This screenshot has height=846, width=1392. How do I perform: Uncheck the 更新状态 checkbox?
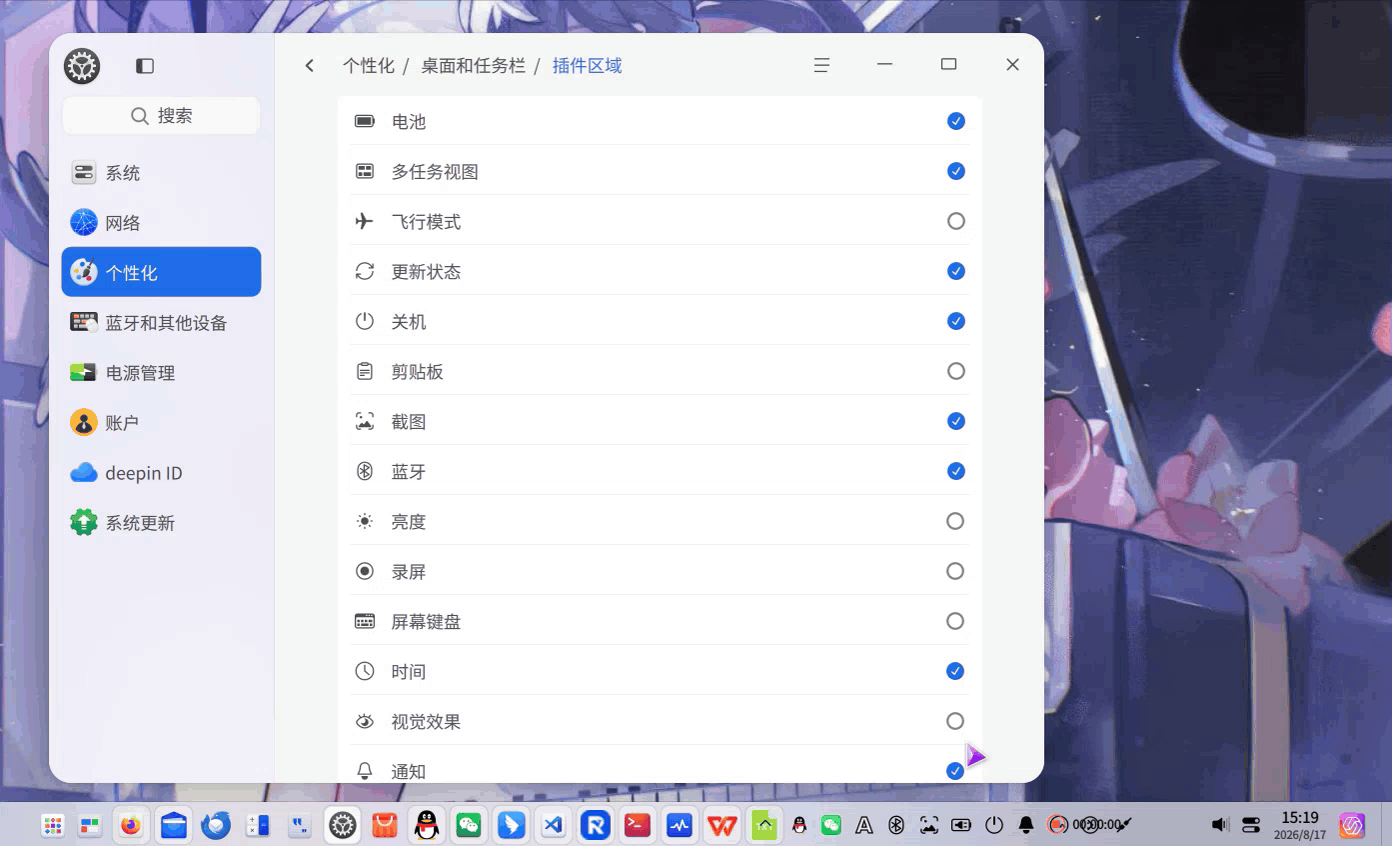click(956, 271)
